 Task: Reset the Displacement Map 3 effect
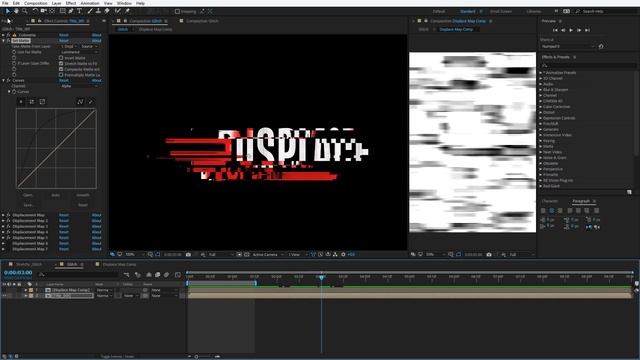point(64,227)
